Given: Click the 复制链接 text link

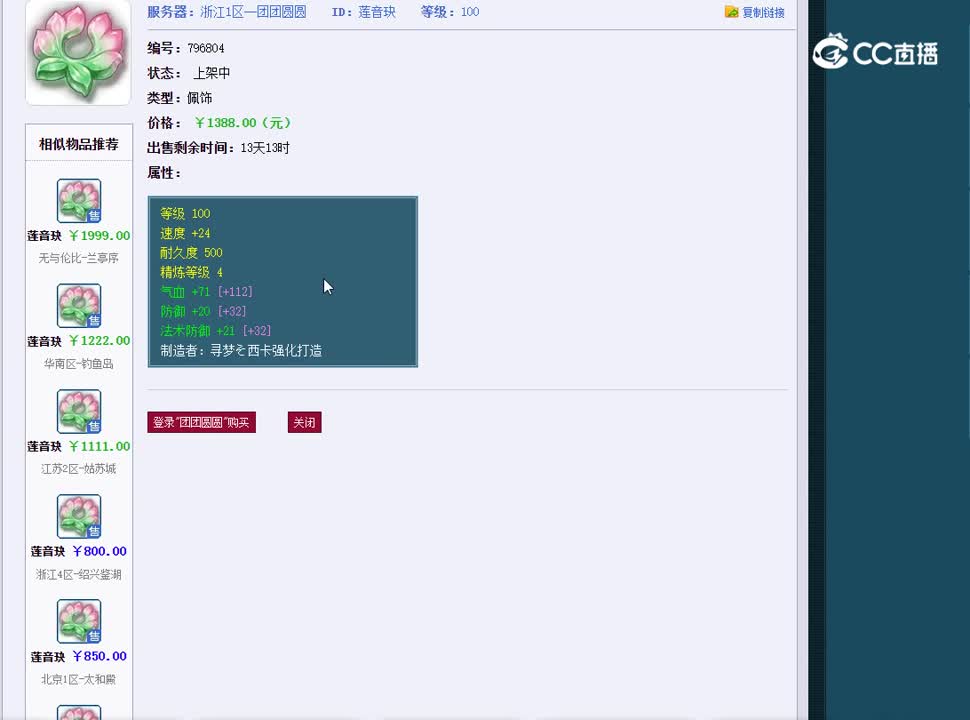Looking at the screenshot, I should [x=763, y=12].
